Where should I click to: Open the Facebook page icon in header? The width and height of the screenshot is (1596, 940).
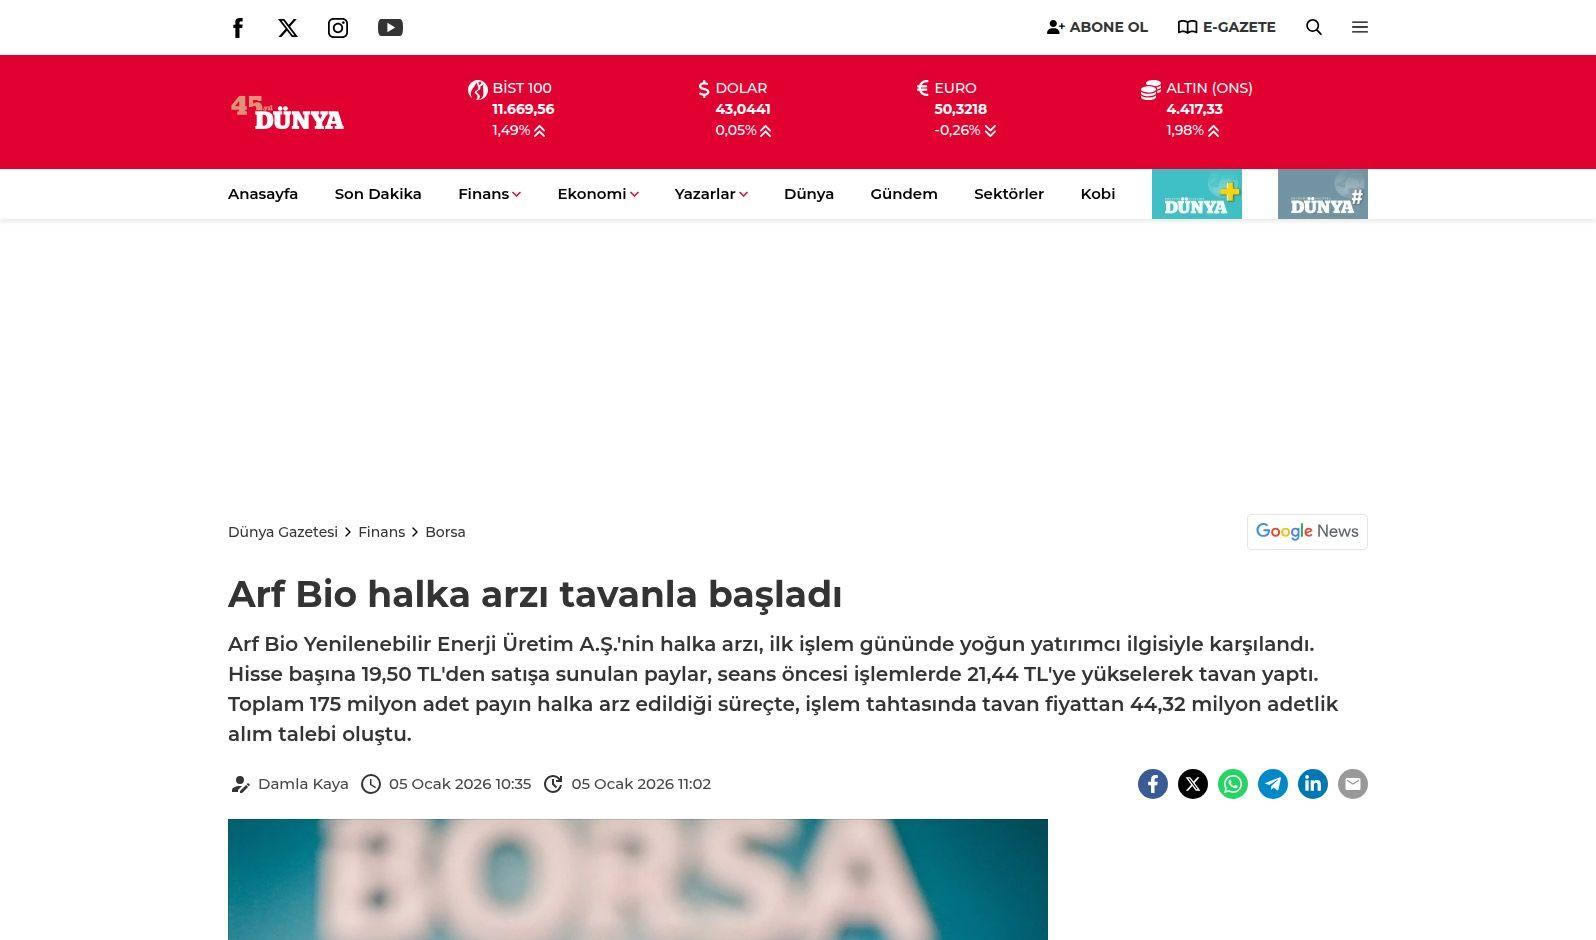click(x=238, y=28)
